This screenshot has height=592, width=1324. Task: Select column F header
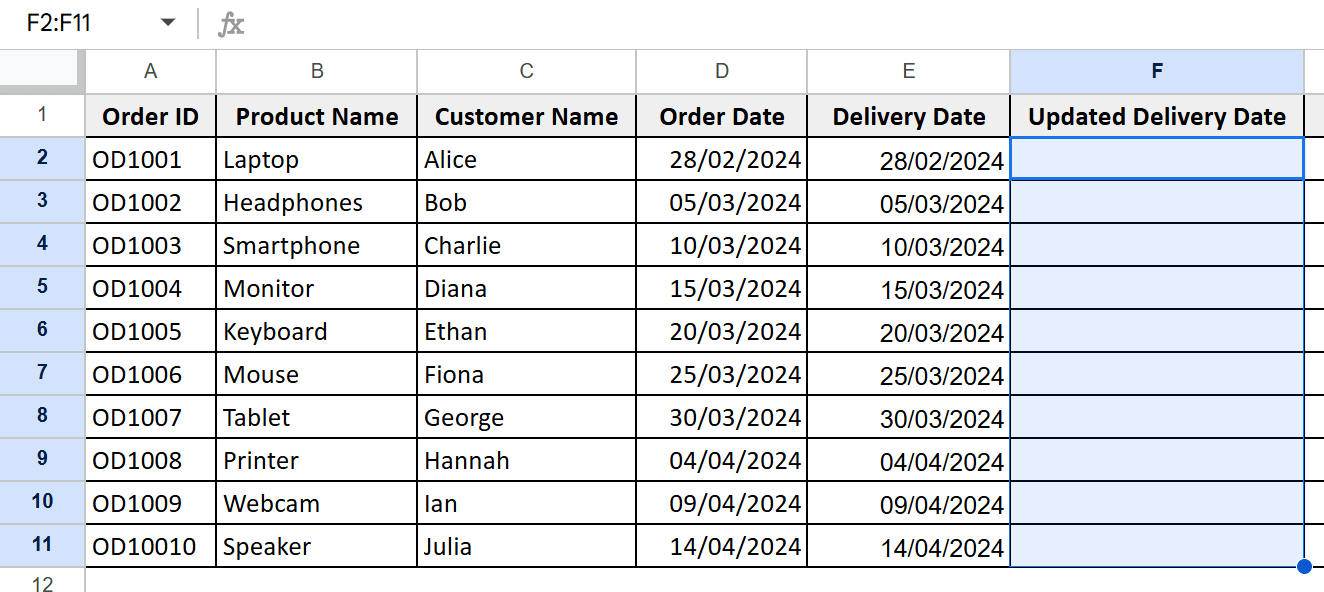click(1157, 71)
